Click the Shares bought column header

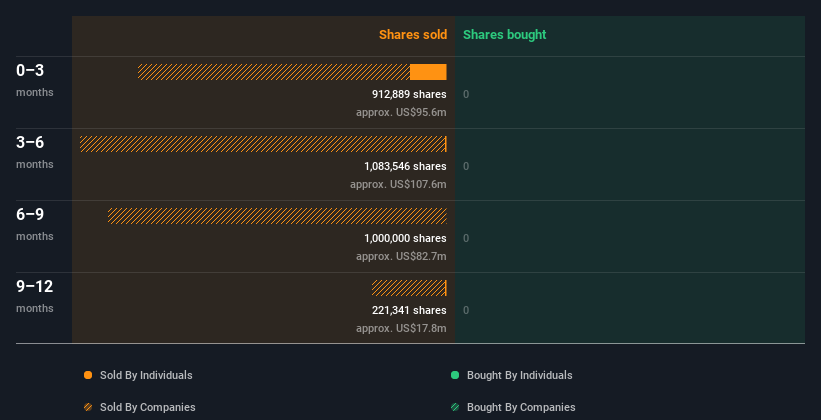[505, 35]
